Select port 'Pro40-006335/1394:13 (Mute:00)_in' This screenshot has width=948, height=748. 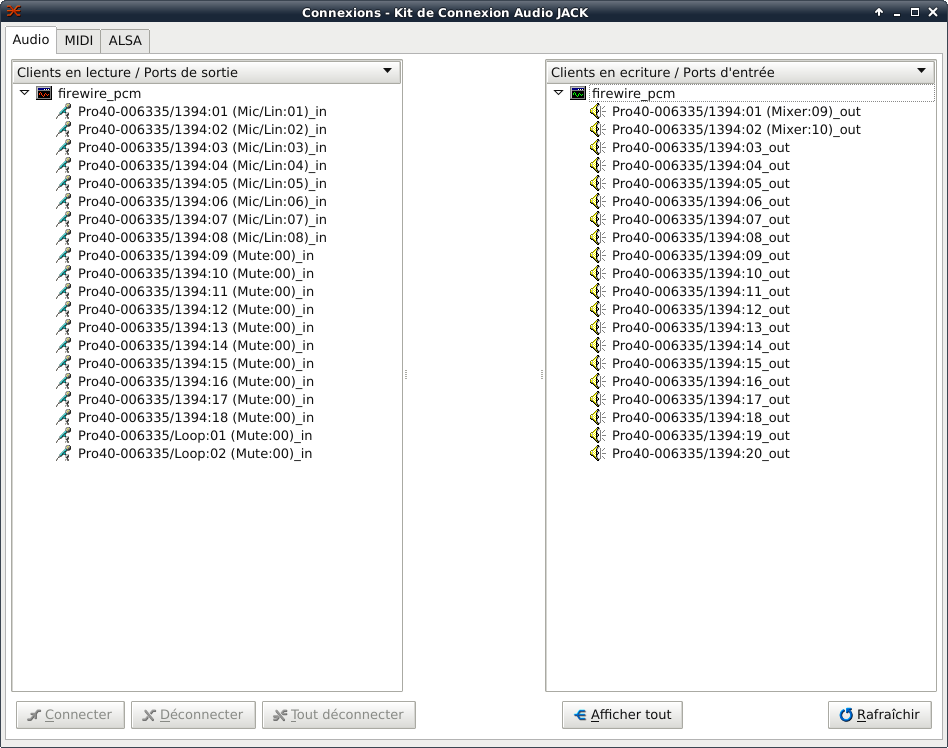196,328
